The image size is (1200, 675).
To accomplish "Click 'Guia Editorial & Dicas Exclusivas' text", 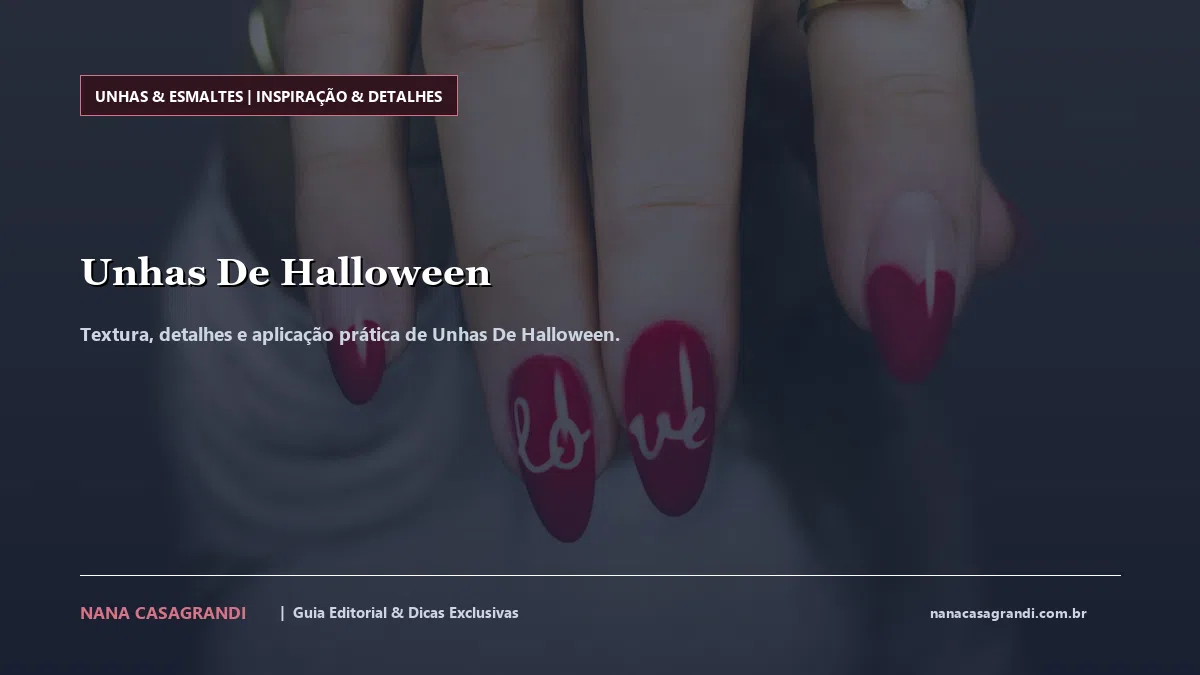I will [x=406, y=613].
